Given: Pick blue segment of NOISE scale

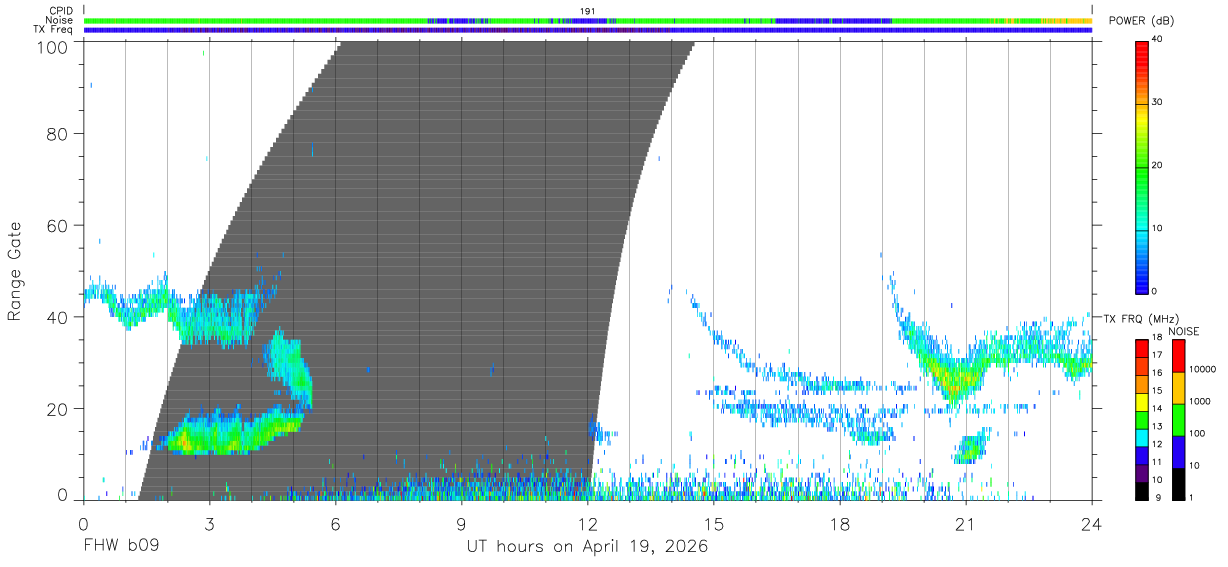Looking at the screenshot, I should coord(1178,452).
